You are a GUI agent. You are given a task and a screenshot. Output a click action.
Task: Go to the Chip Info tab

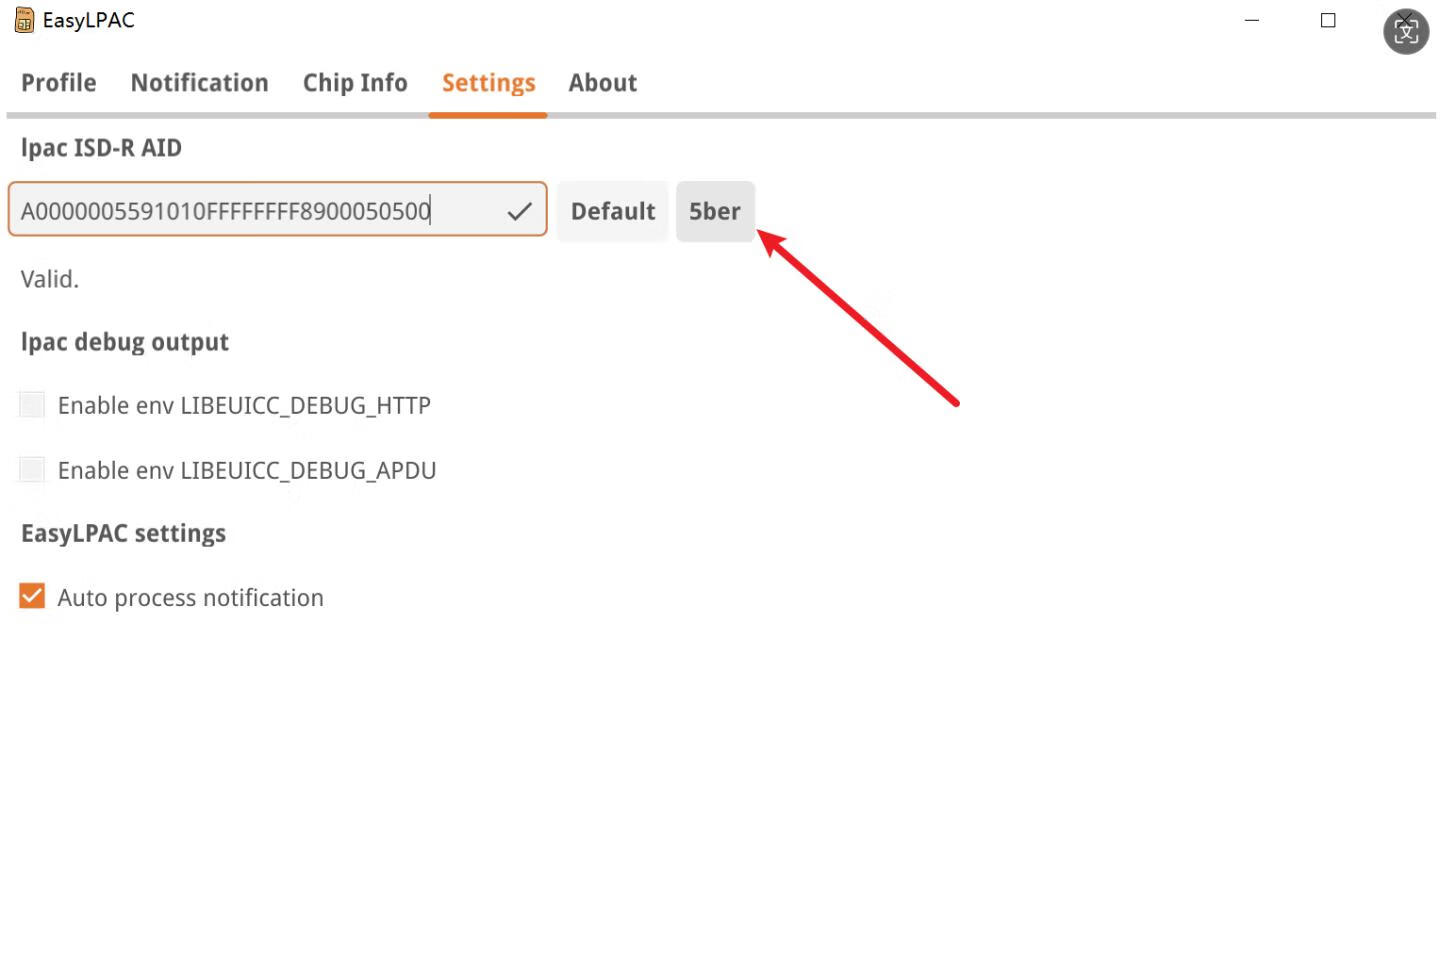tap(355, 83)
